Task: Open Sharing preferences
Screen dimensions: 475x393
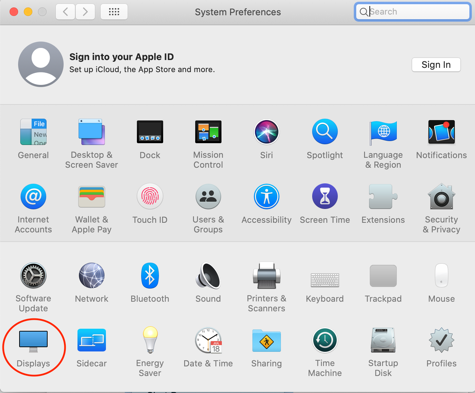Action: [x=266, y=341]
